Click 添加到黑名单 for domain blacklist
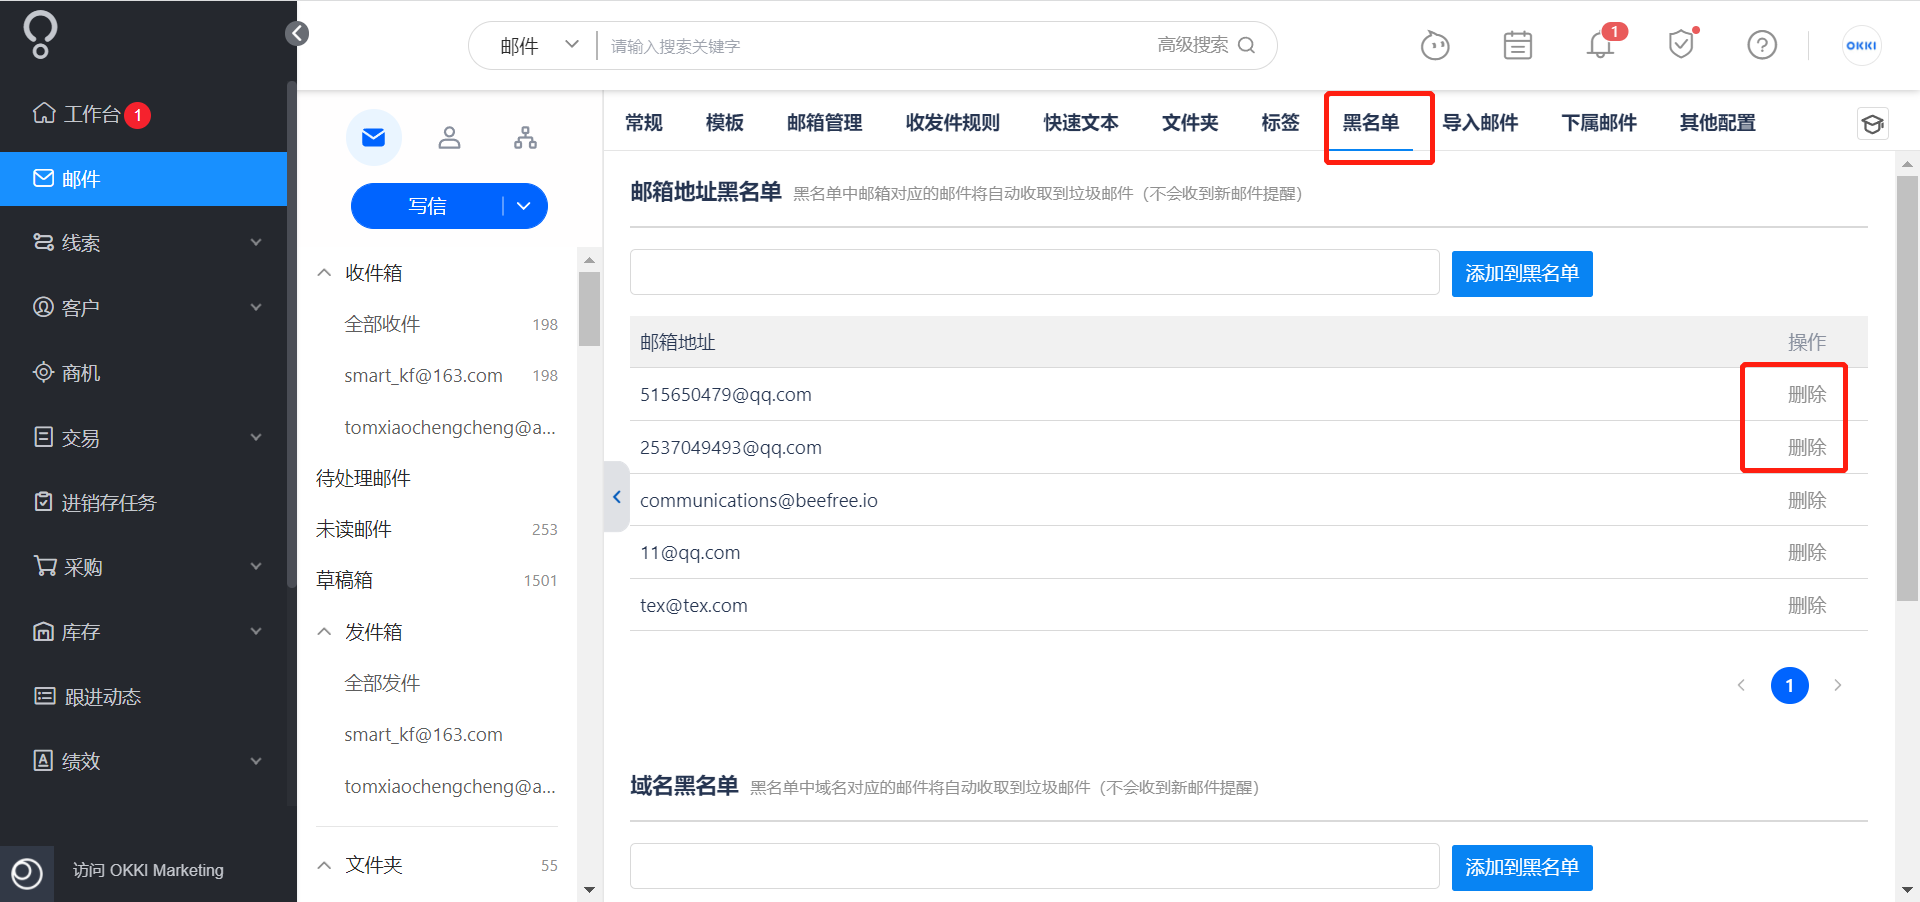 pos(1522,867)
